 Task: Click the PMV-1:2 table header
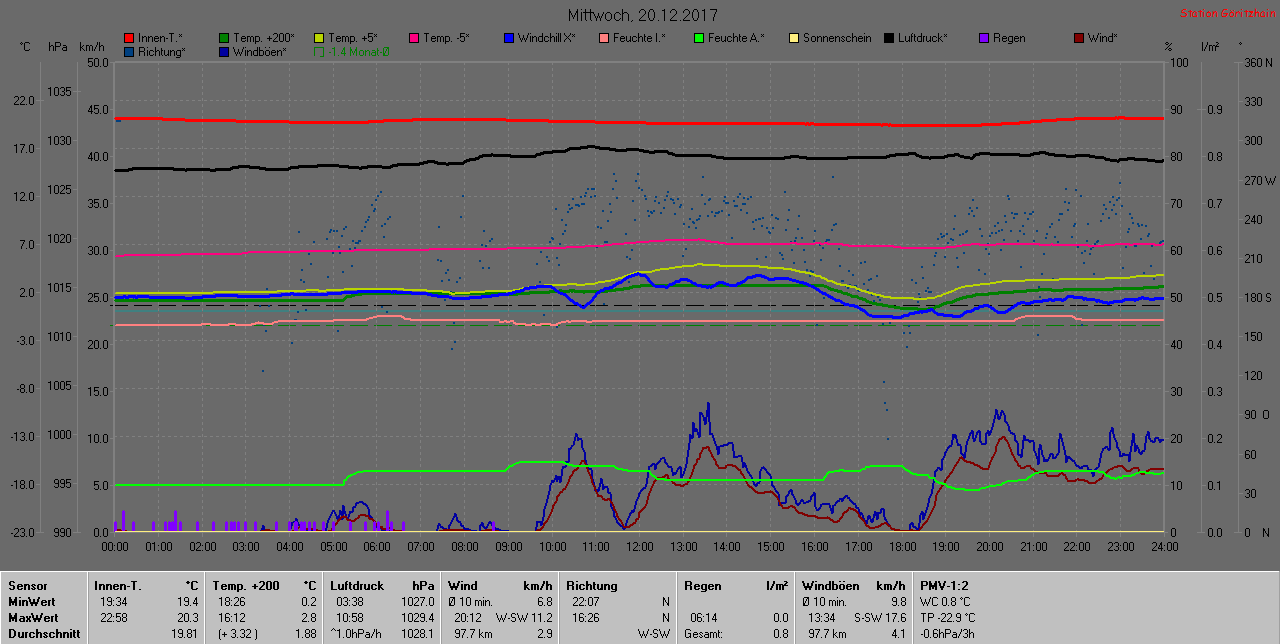[x=944, y=586]
